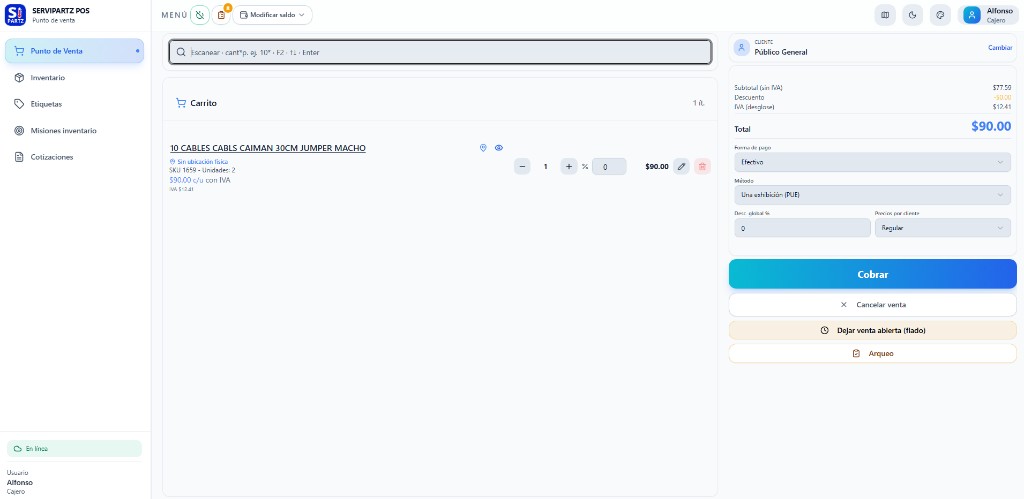Click the item quantity value 1
This screenshot has width=1024, height=499.
545,167
